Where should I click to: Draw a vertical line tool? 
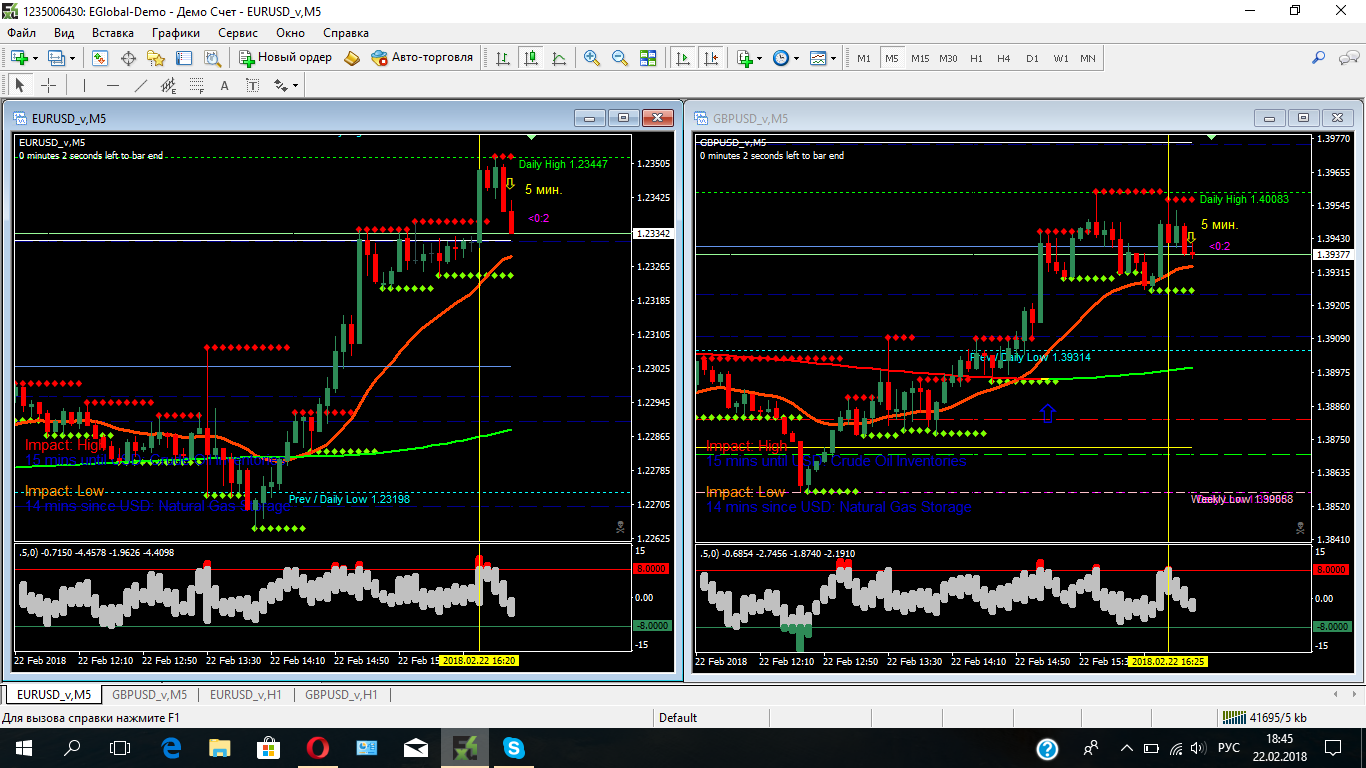[x=85, y=85]
